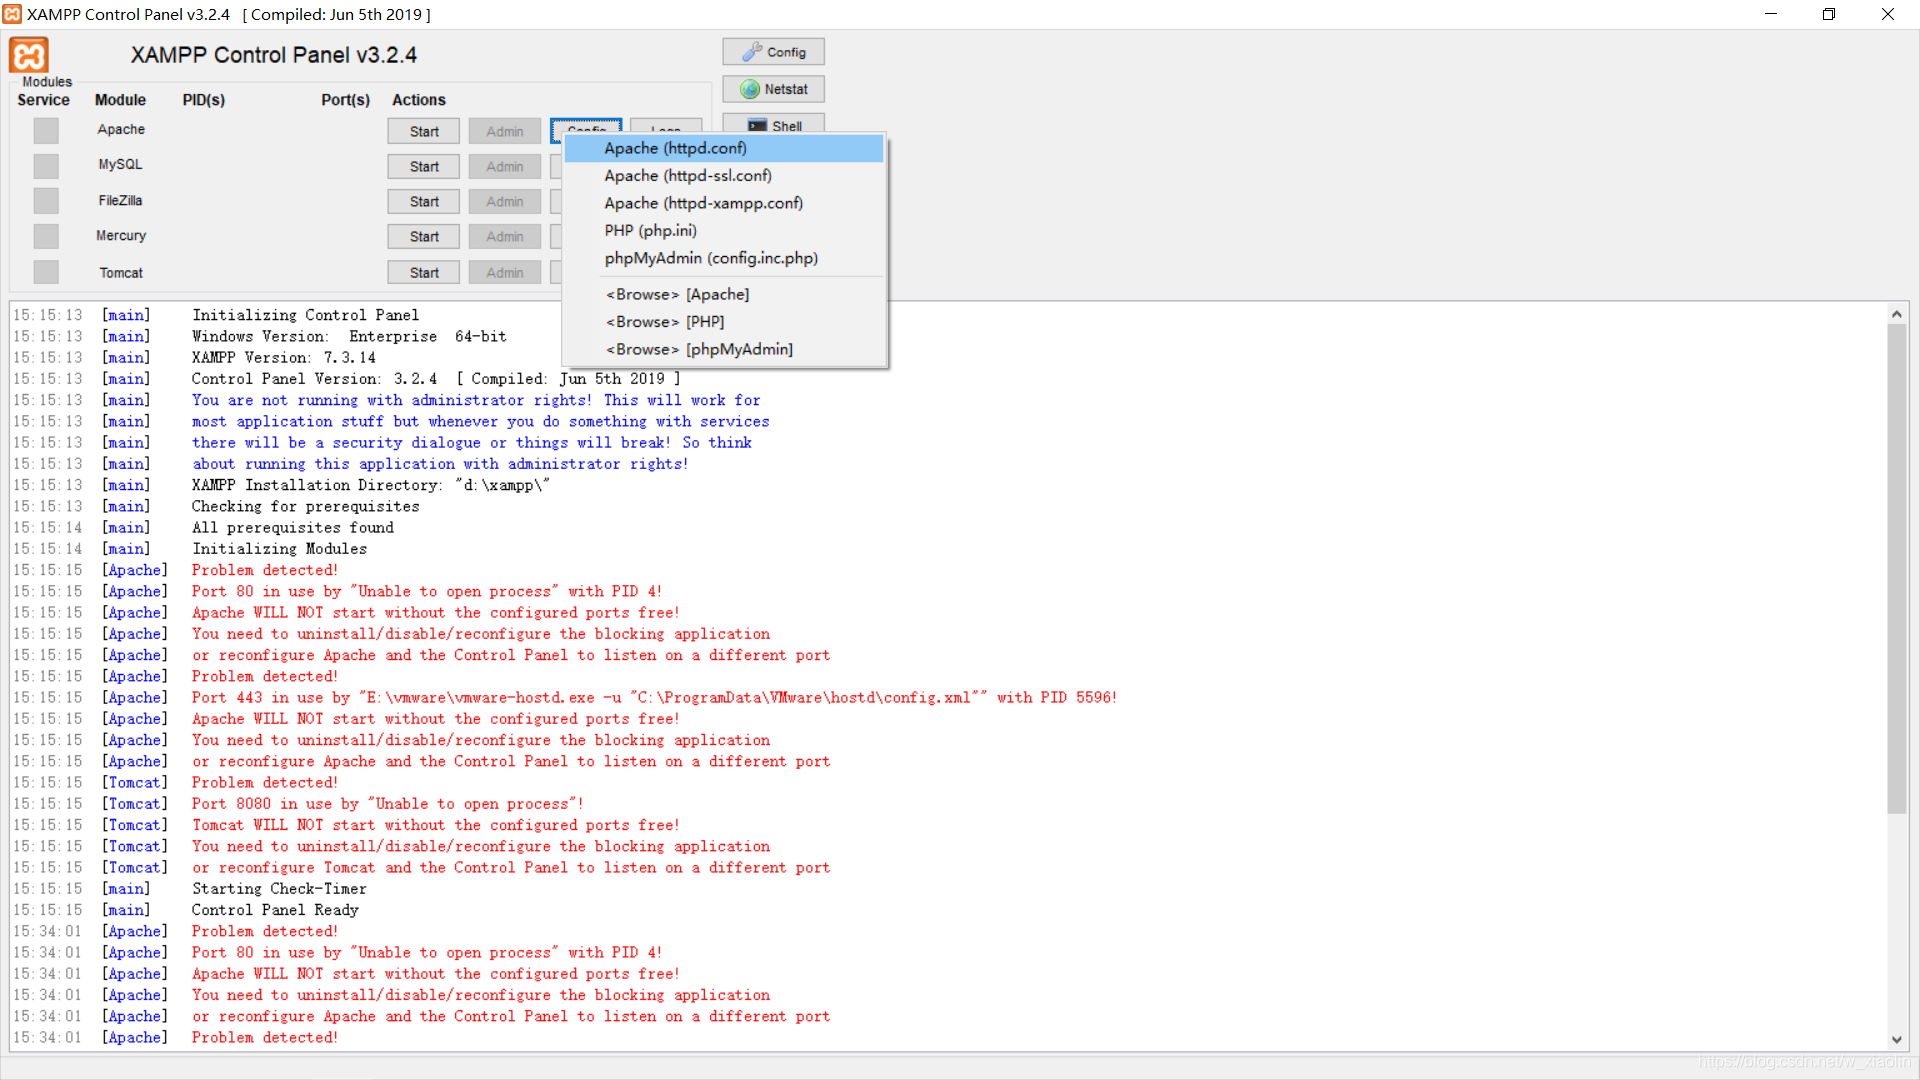Start the MySQL module
1920x1080 pixels.
424,166
